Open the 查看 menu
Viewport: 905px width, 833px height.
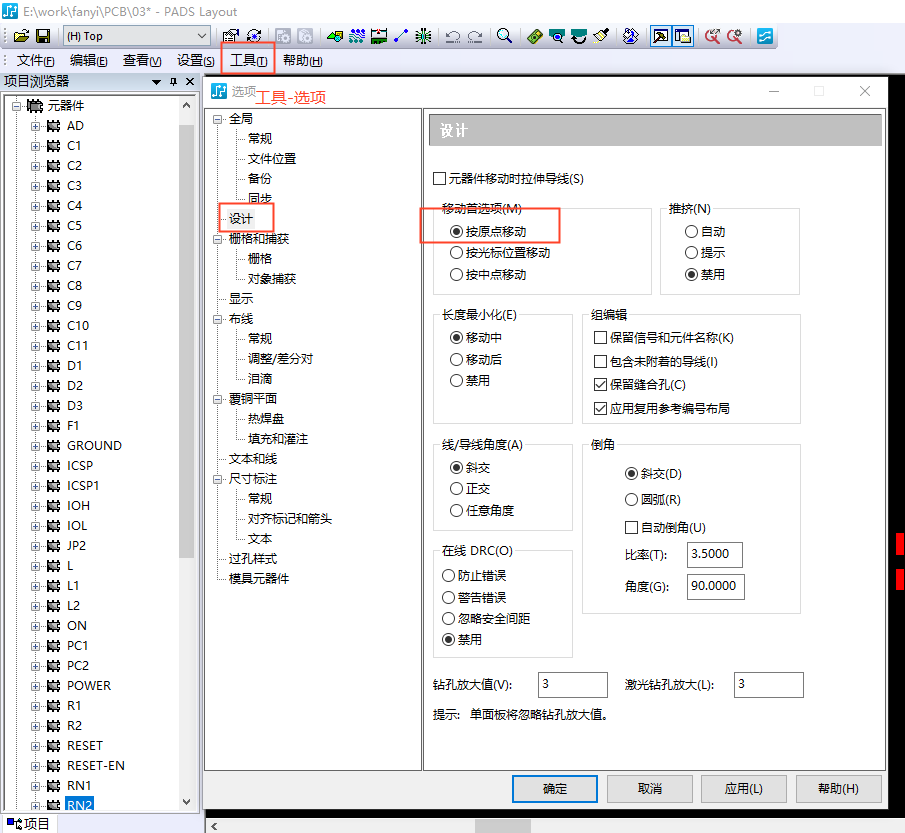141,60
